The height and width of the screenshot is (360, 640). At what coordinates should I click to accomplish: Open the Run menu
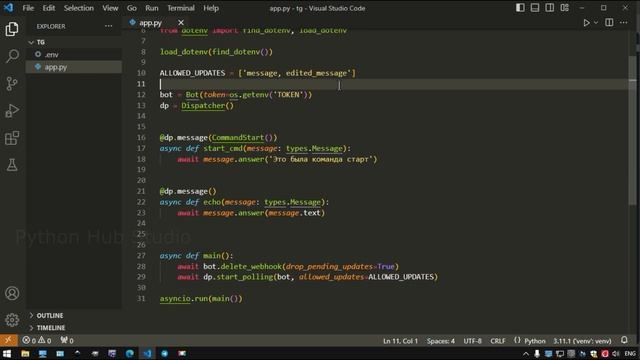coord(151,8)
